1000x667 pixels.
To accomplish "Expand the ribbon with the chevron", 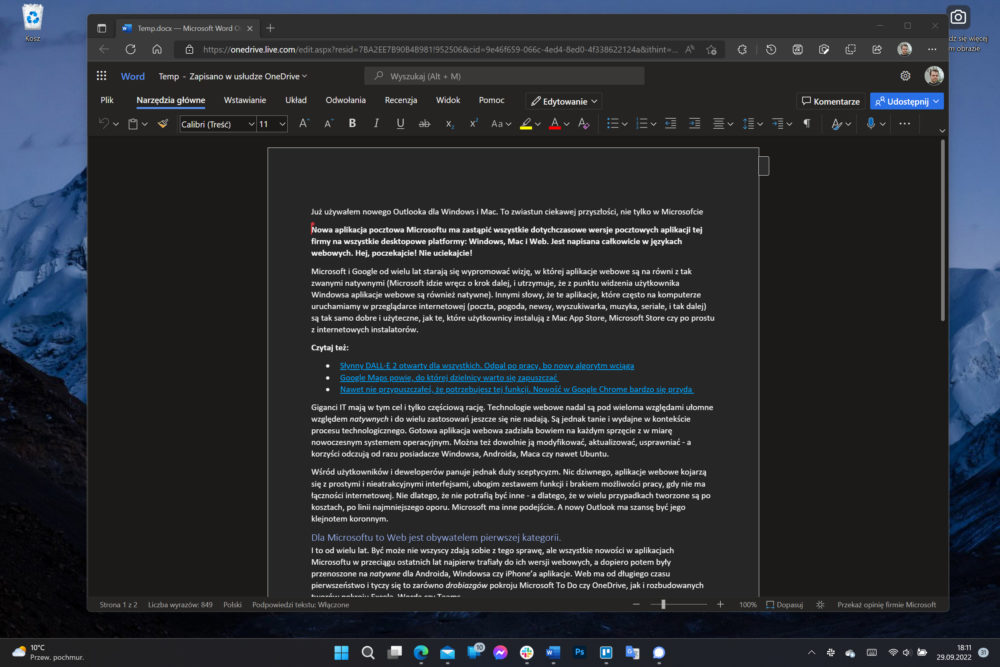I will pyautogui.click(x=942, y=131).
